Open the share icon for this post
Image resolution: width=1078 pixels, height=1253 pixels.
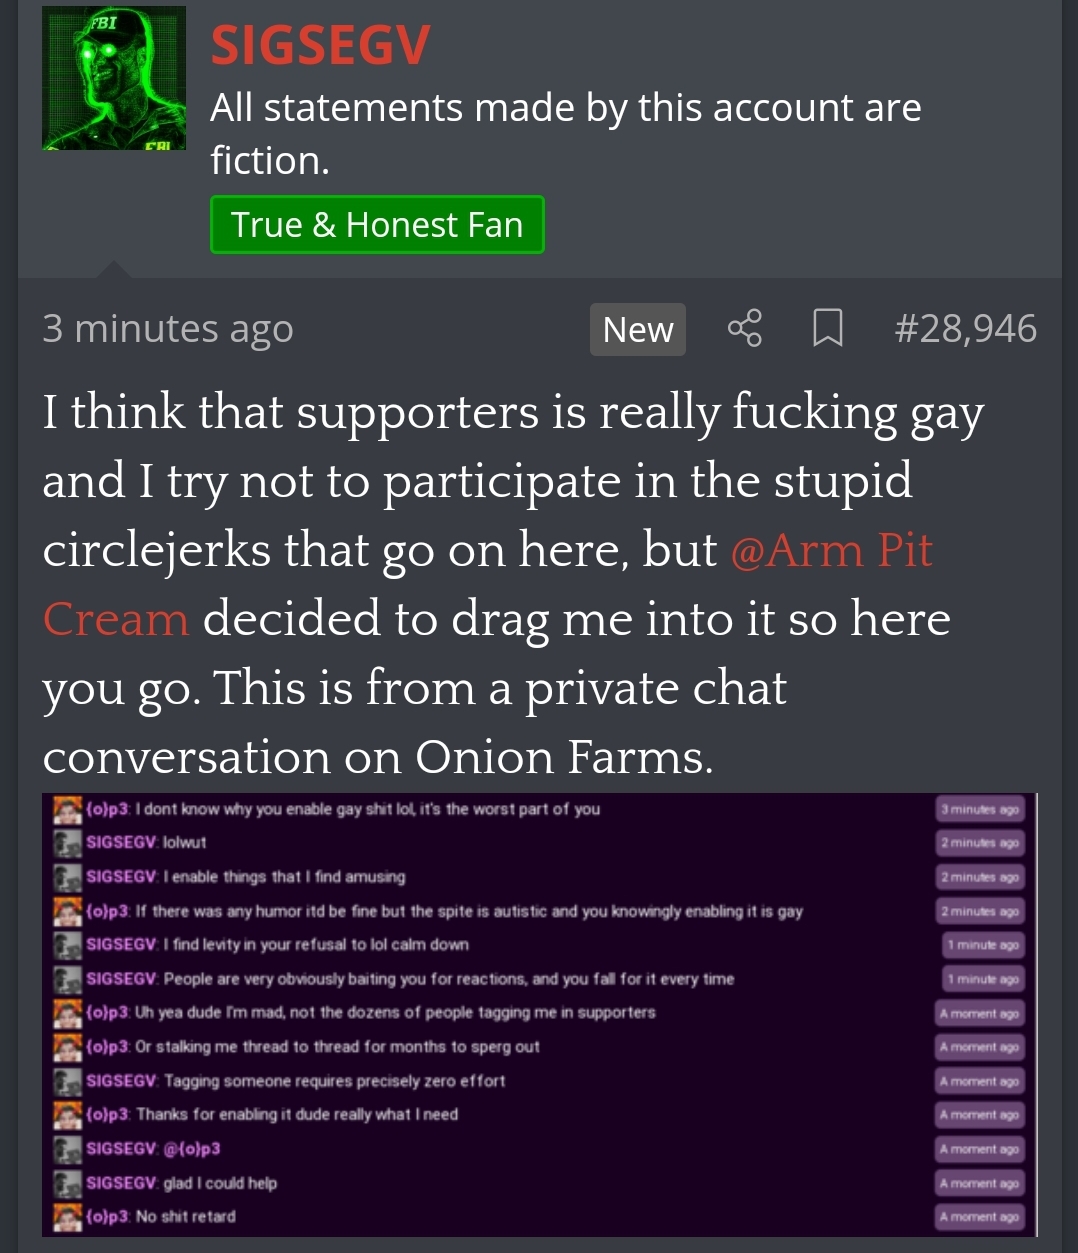click(744, 328)
